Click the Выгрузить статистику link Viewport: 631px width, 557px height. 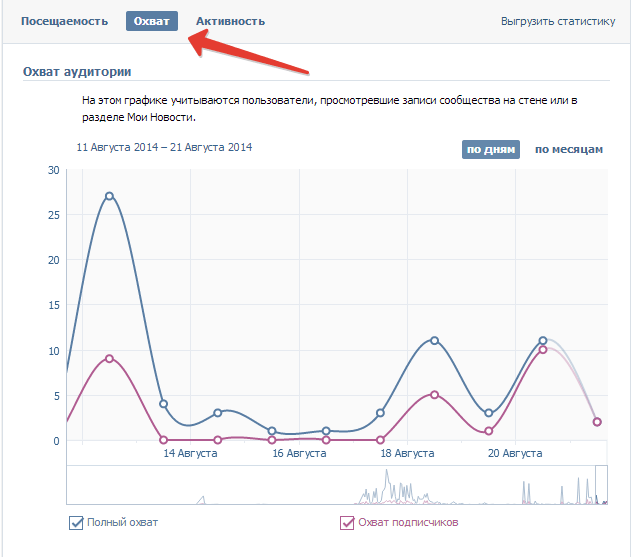pos(557,21)
